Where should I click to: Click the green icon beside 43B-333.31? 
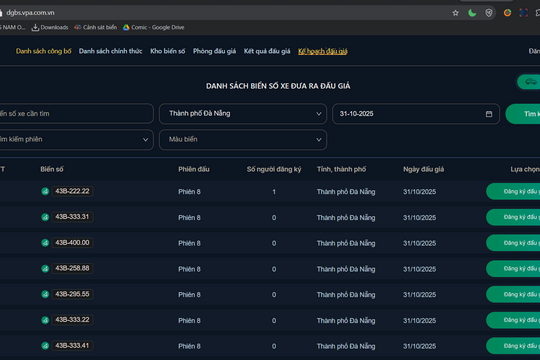(45, 217)
